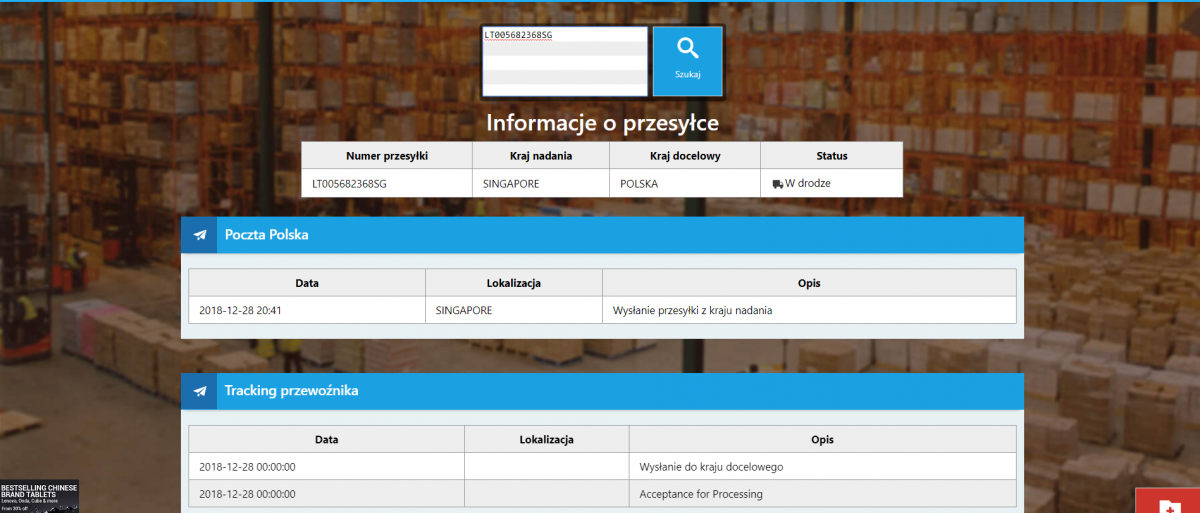
Task: Click the Tracking przewoźnika paper plane icon
Action: [x=199, y=391]
